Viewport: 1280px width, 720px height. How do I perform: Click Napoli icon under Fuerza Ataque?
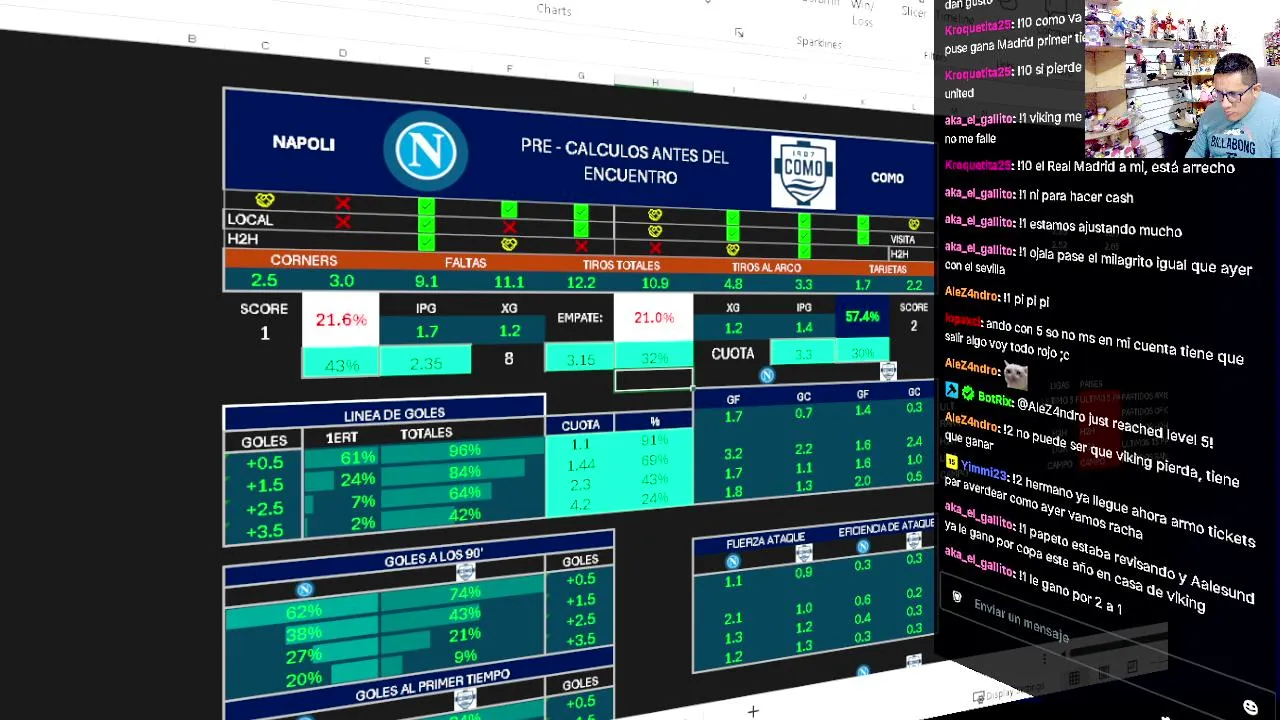pos(733,562)
